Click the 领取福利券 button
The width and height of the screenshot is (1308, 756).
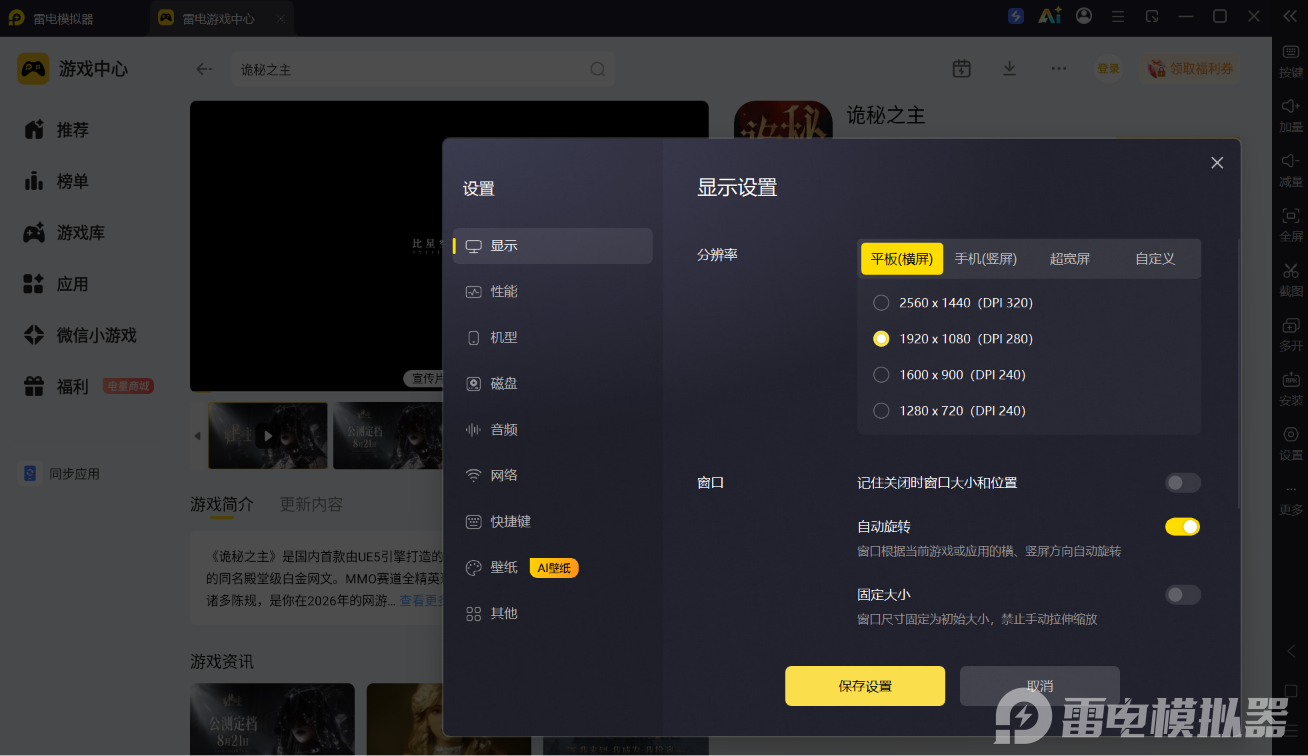1190,69
